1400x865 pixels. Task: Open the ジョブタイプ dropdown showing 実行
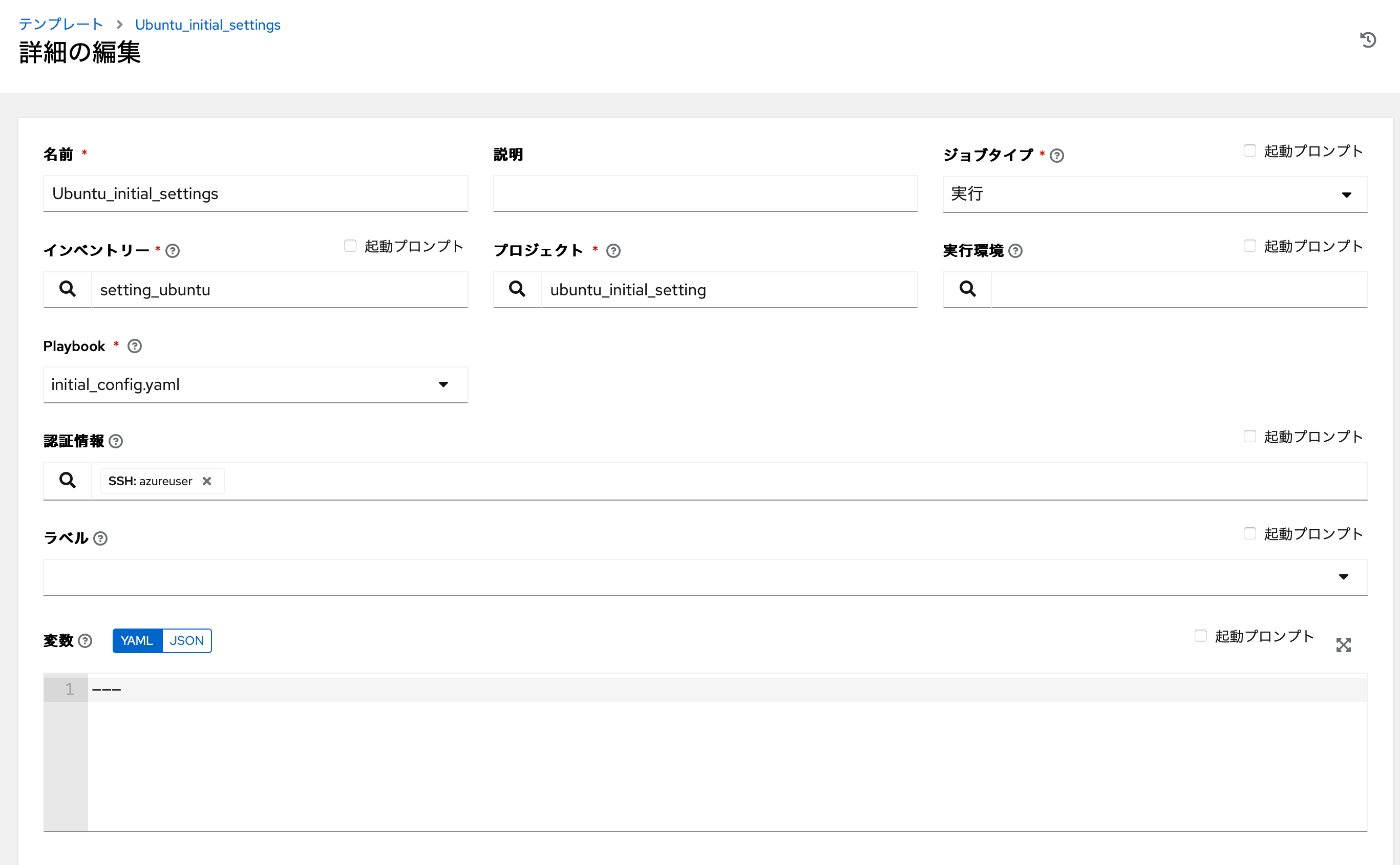[x=1155, y=194]
